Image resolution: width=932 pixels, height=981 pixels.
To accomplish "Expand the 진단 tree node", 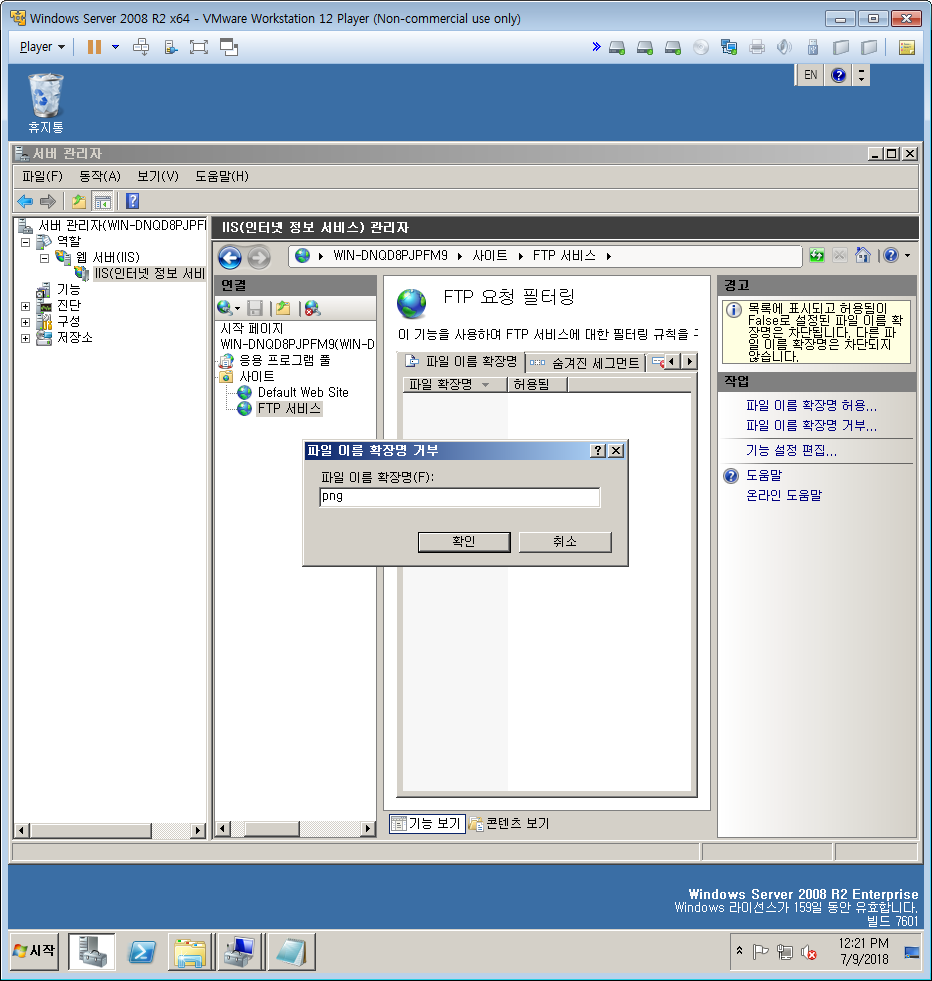I will [x=26, y=307].
